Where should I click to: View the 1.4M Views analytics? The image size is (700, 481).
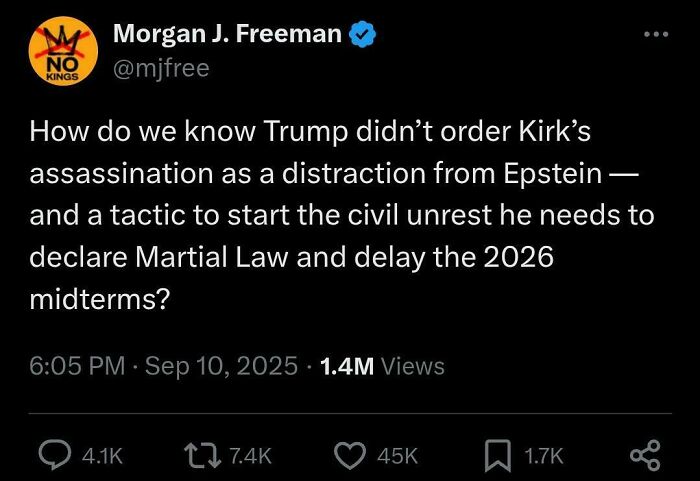pyautogui.click(x=379, y=366)
